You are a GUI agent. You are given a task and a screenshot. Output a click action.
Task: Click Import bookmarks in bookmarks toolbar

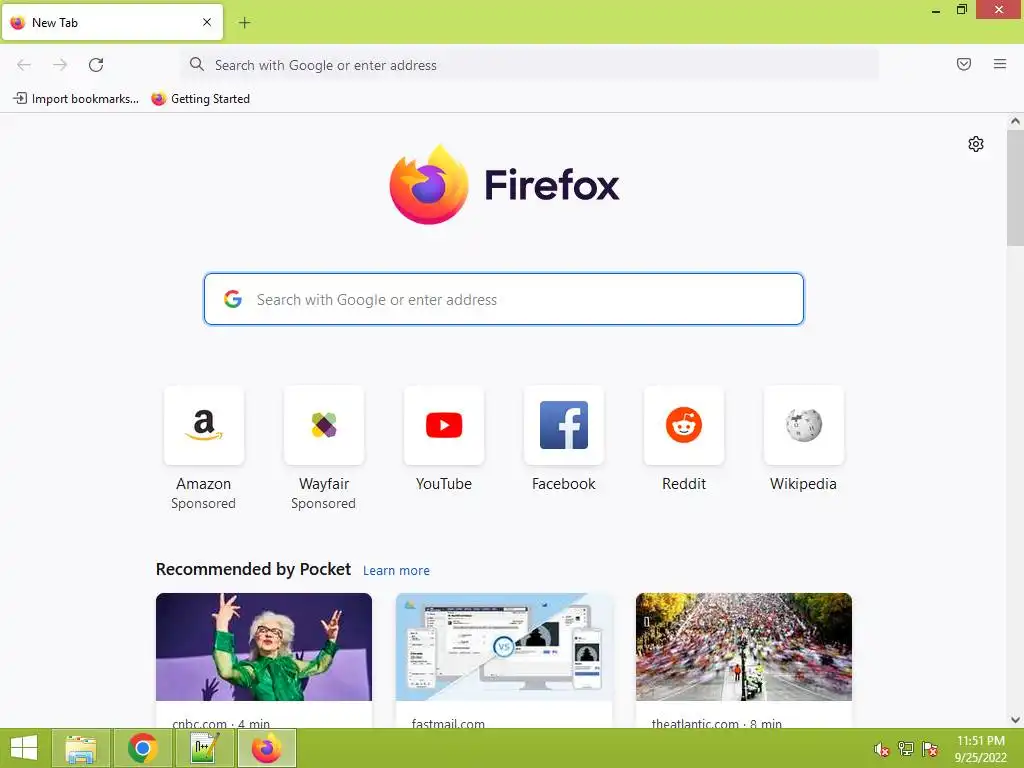[x=76, y=99]
